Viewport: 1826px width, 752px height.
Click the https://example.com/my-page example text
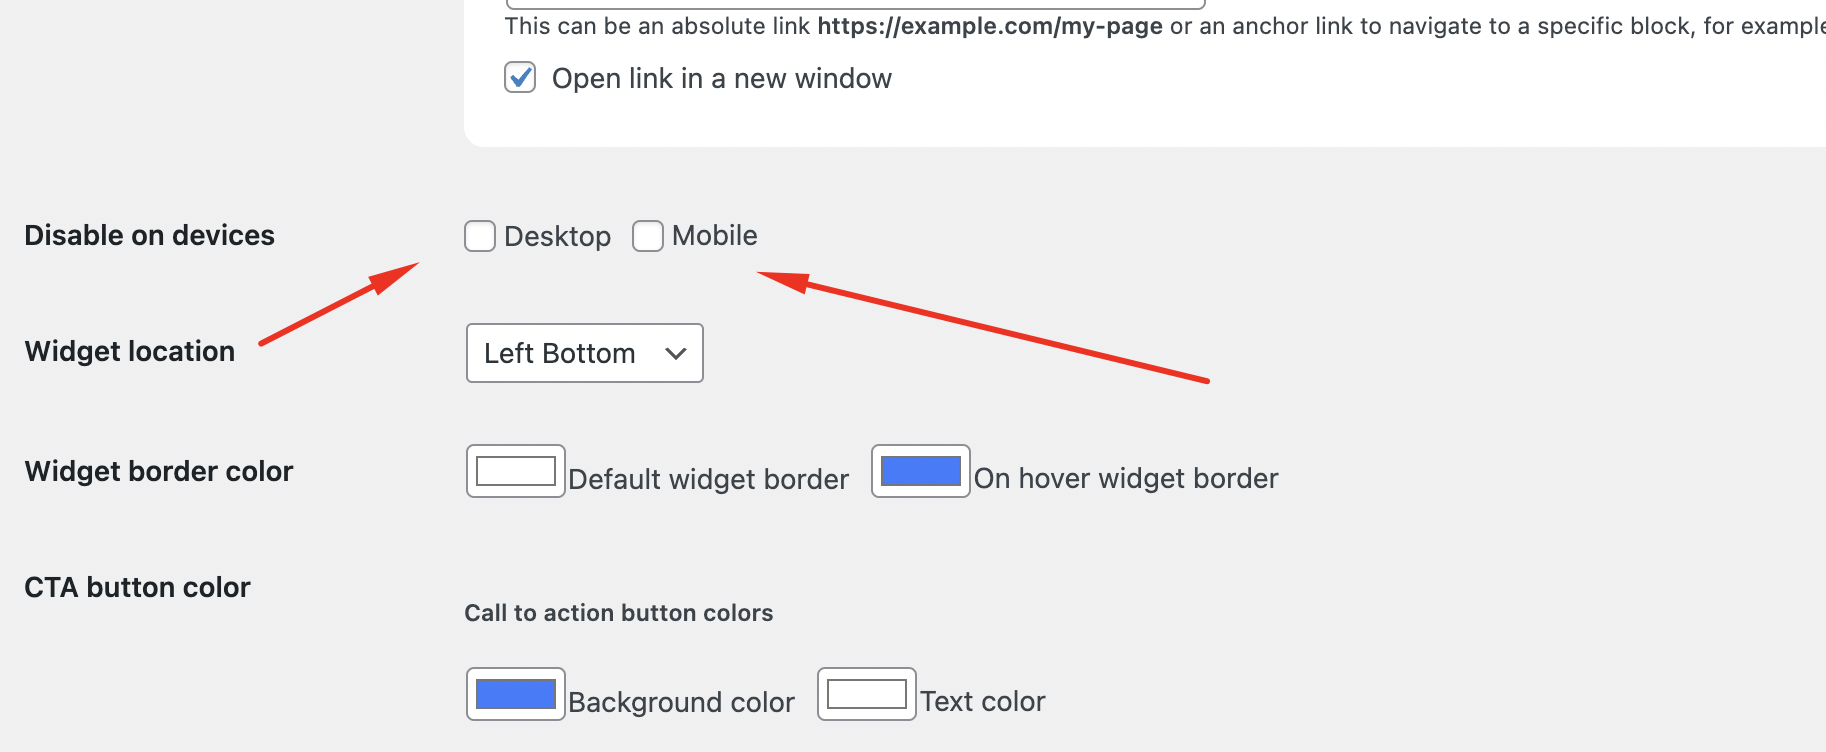coord(990,26)
